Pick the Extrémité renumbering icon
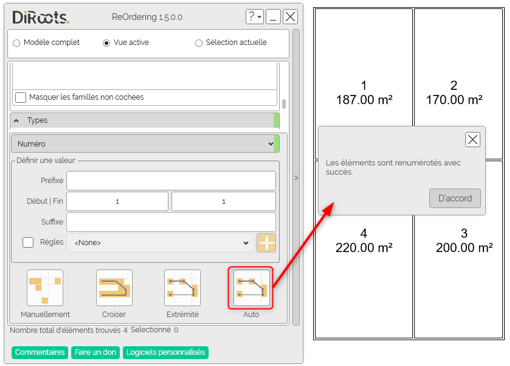The width and height of the screenshot is (510, 366). (182, 288)
